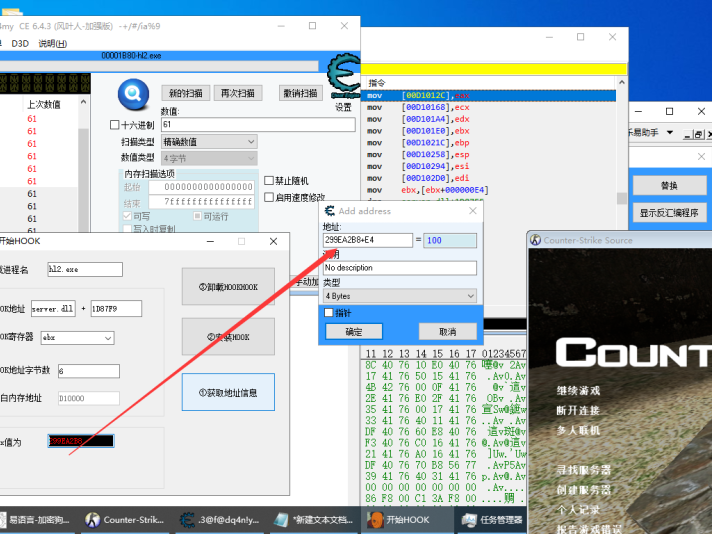Image resolution: width=712 pixels, height=534 pixels.
Task: Select 寻找服务器 in Counter-Strike menu
Action: [583, 470]
